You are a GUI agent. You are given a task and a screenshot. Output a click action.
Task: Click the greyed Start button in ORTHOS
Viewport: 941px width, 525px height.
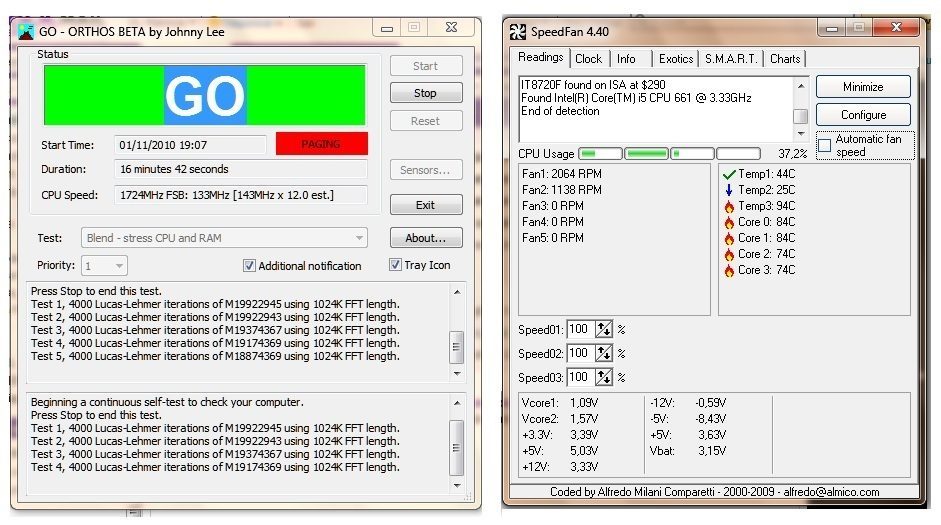pyautogui.click(x=426, y=66)
